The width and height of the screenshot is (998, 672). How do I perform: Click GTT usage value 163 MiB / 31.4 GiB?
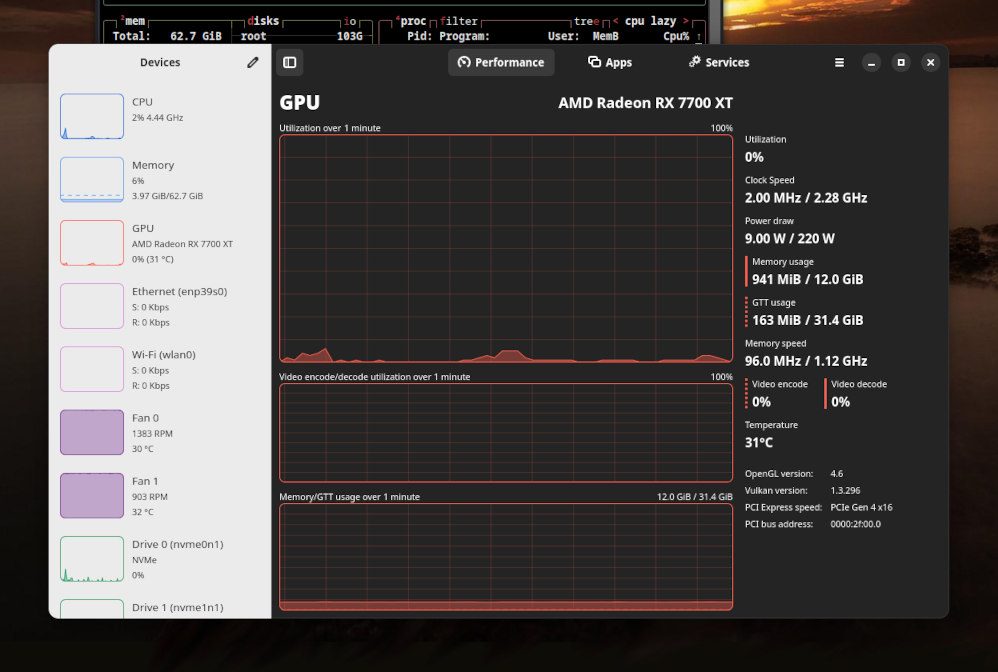point(808,320)
